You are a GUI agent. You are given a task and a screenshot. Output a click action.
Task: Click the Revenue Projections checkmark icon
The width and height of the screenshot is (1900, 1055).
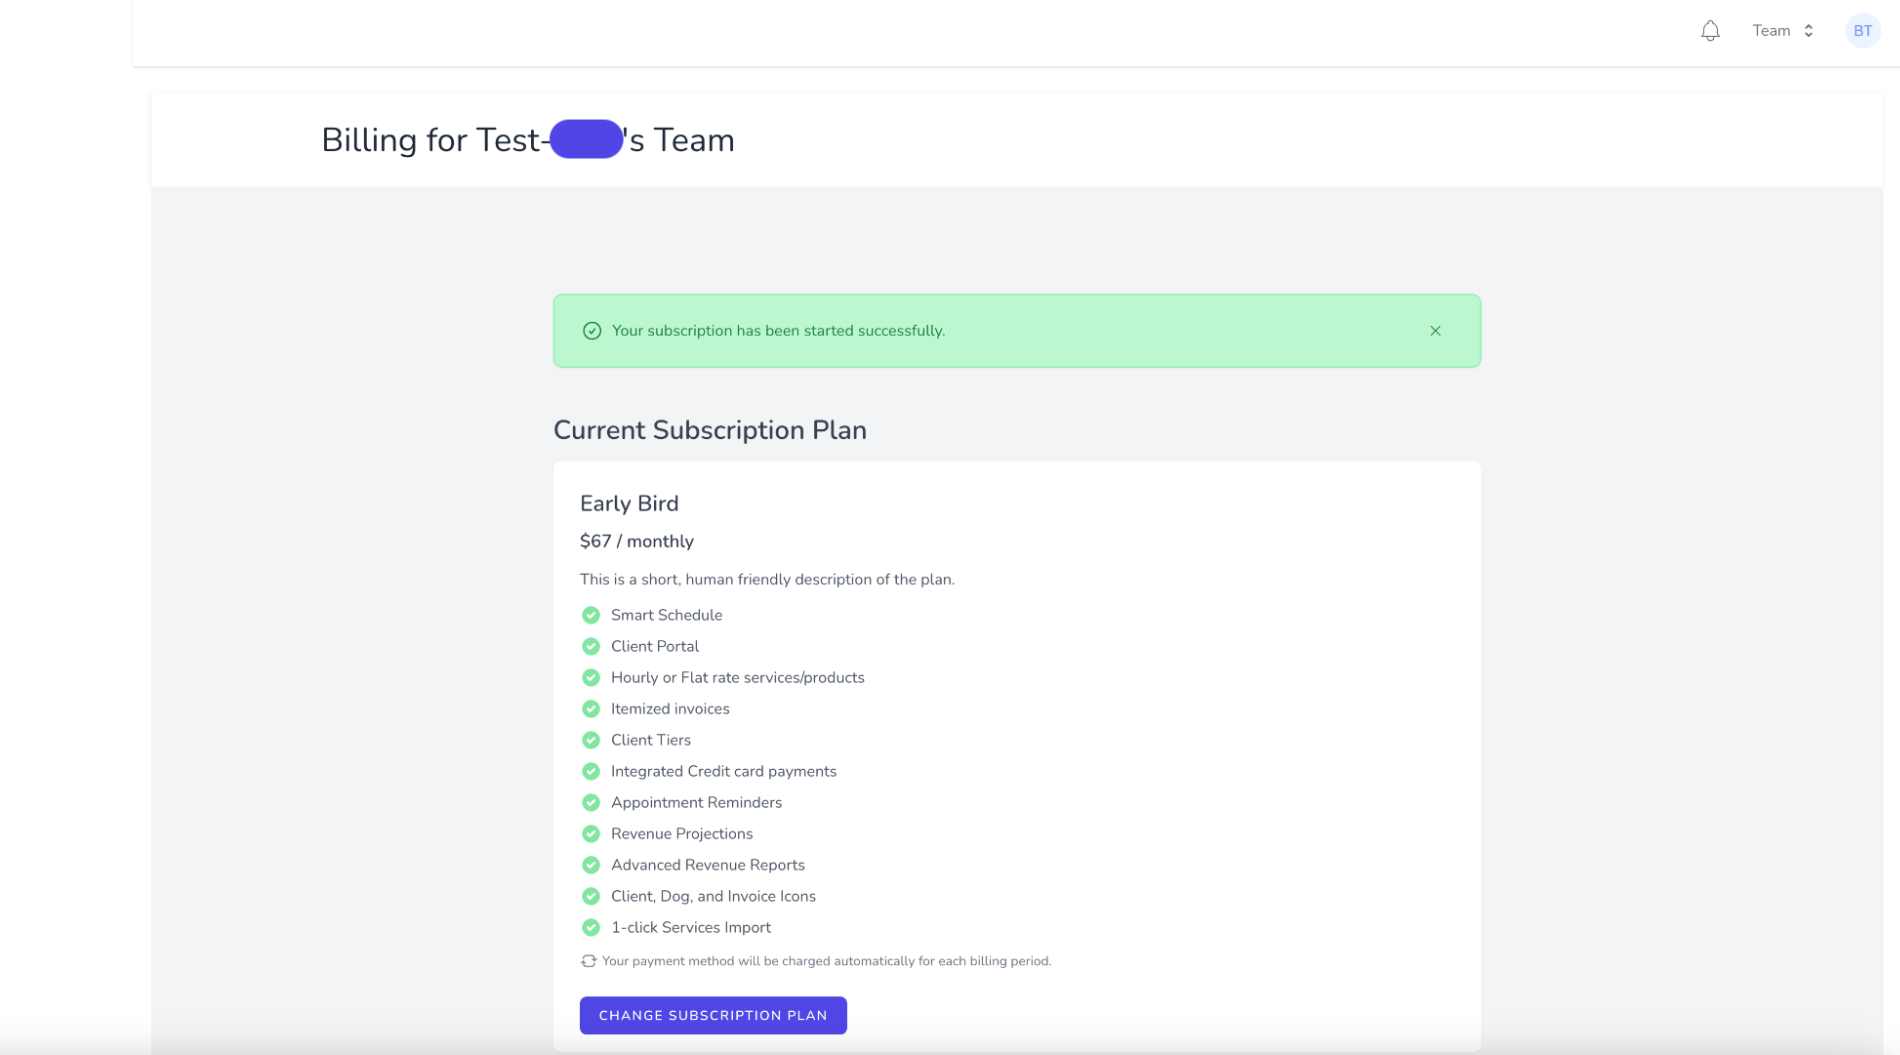pos(591,834)
